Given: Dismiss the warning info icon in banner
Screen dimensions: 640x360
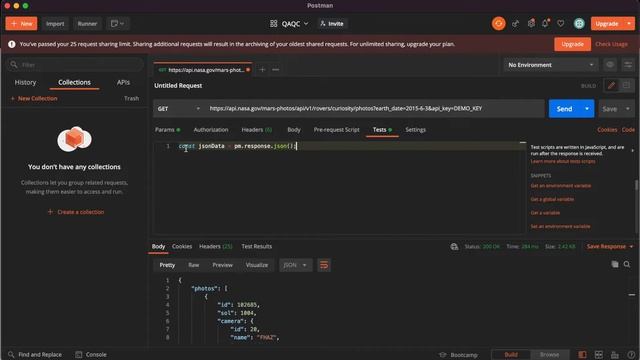Looking at the screenshot, I should click(x=12, y=44).
